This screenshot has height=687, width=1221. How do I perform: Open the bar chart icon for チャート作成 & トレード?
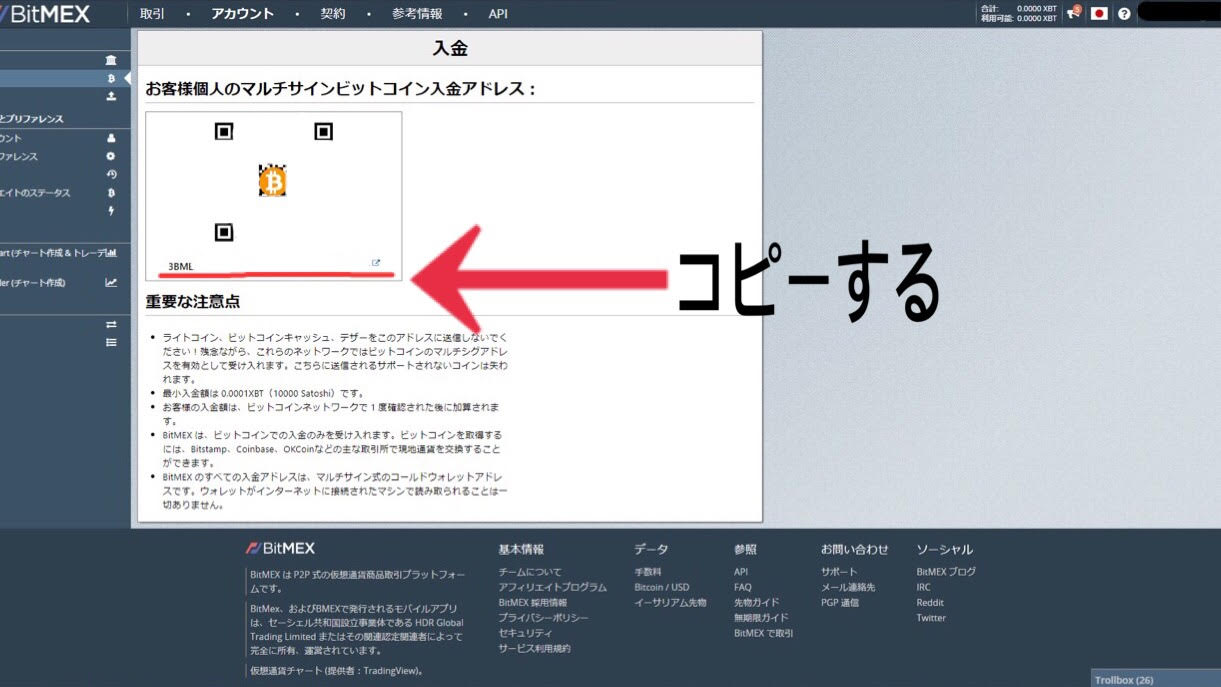coord(111,253)
